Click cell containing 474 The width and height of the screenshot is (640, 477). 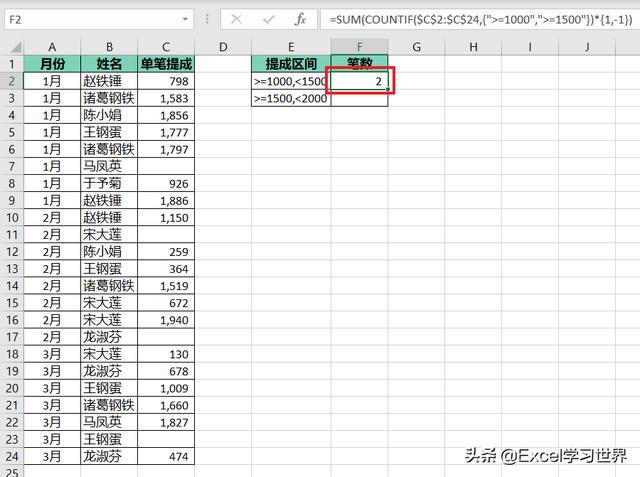click(x=166, y=456)
